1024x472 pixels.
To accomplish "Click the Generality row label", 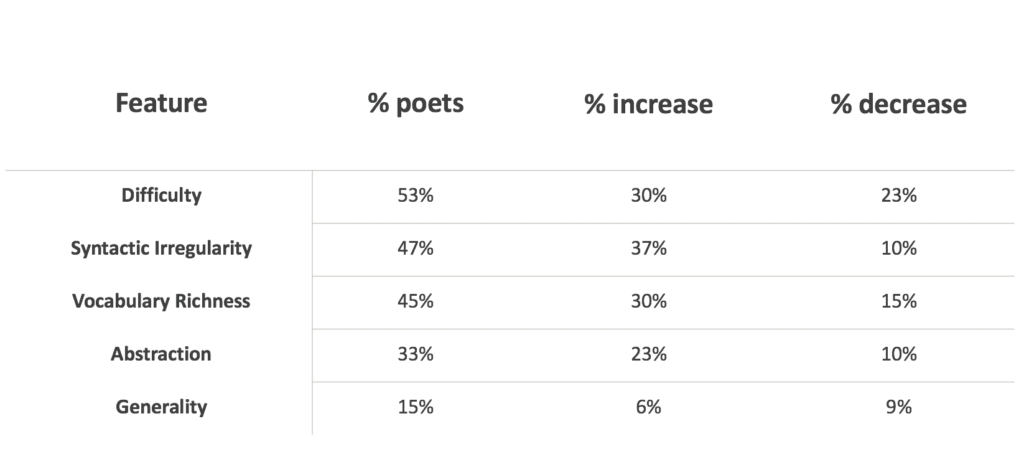I will (x=161, y=407).
